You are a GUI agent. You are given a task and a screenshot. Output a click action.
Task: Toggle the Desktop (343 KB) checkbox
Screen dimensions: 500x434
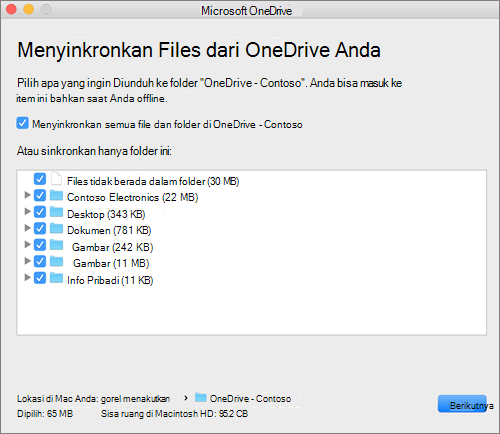(x=40, y=212)
